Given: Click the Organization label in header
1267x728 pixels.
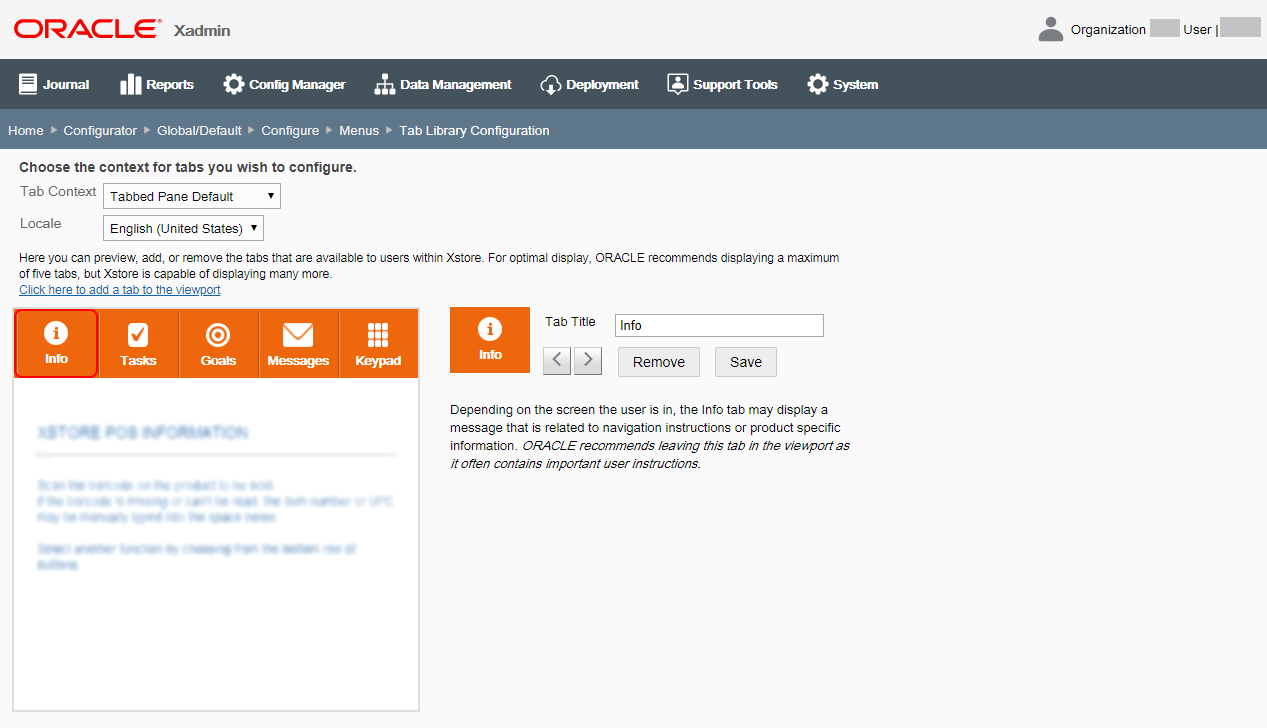Looking at the screenshot, I should 1108,29.
